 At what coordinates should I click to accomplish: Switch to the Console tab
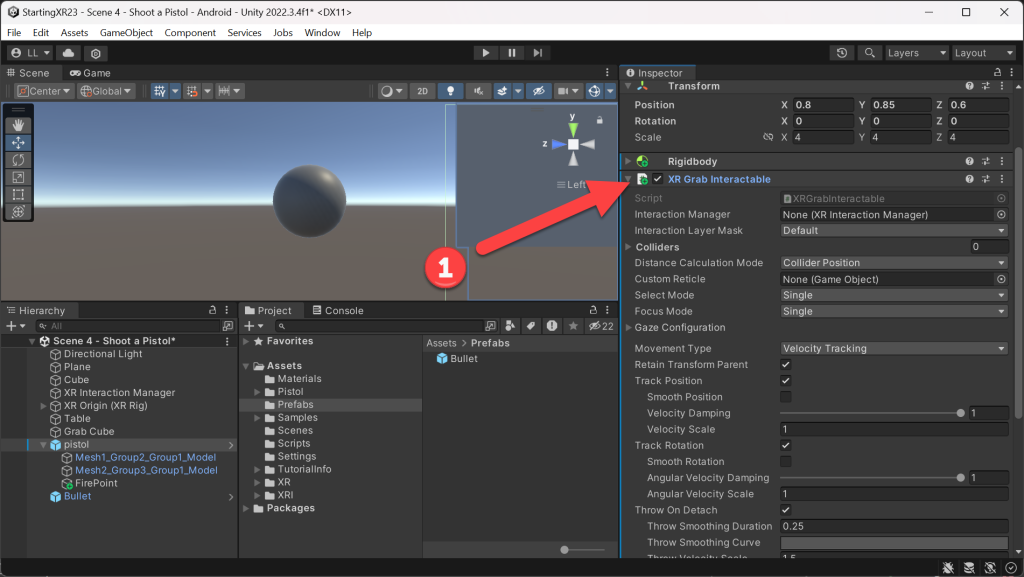pos(338,310)
